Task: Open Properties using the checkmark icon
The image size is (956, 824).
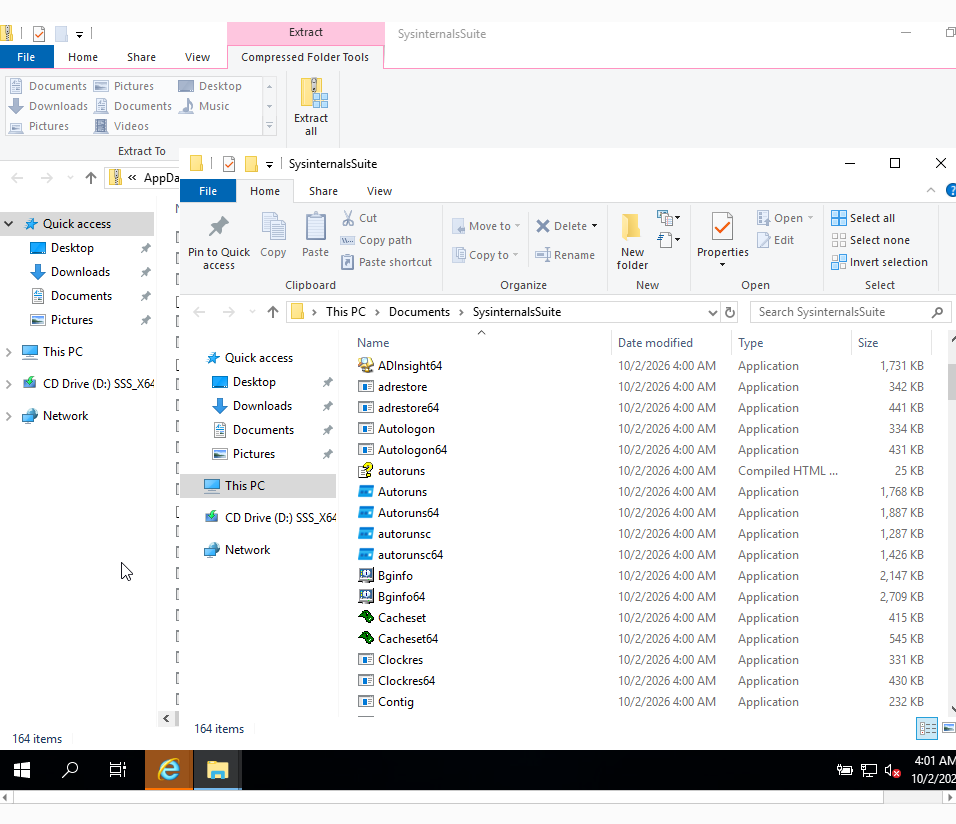Action: (x=722, y=227)
